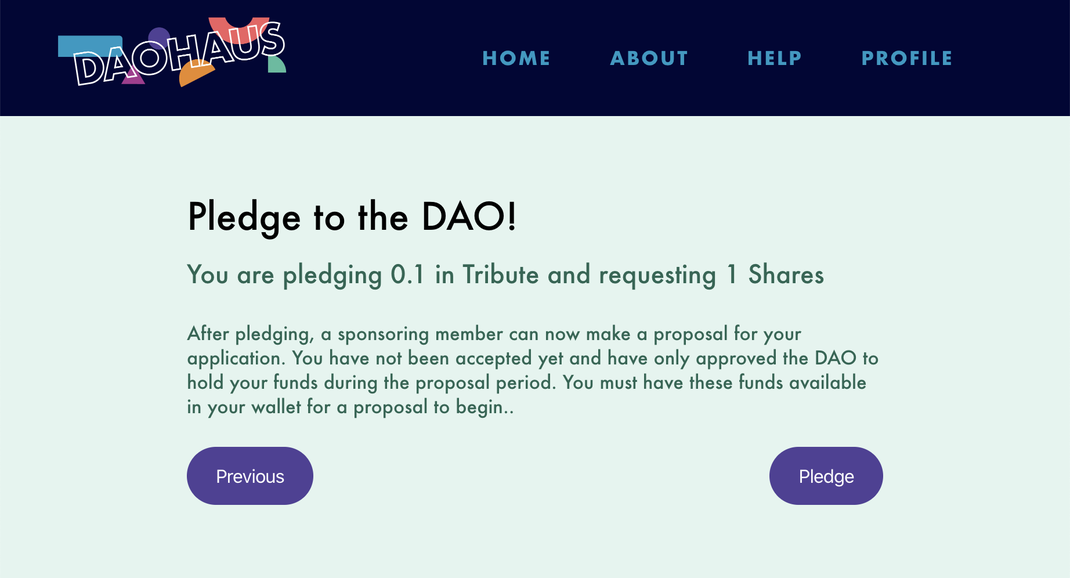The width and height of the screenshot is (1070, 578).
Task: Click the DAOHAUS logo wordmark
Action: 177,55
